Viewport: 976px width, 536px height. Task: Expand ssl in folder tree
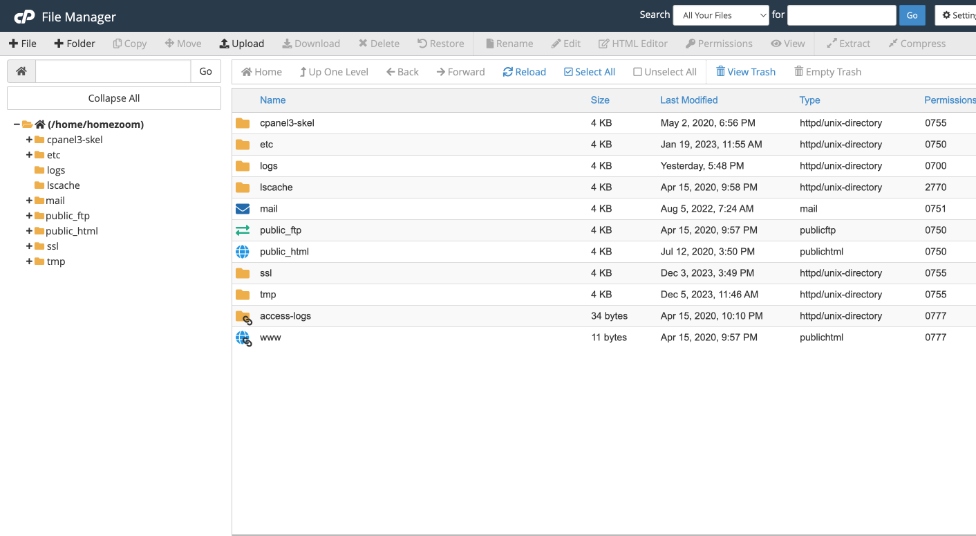[29, 246]
